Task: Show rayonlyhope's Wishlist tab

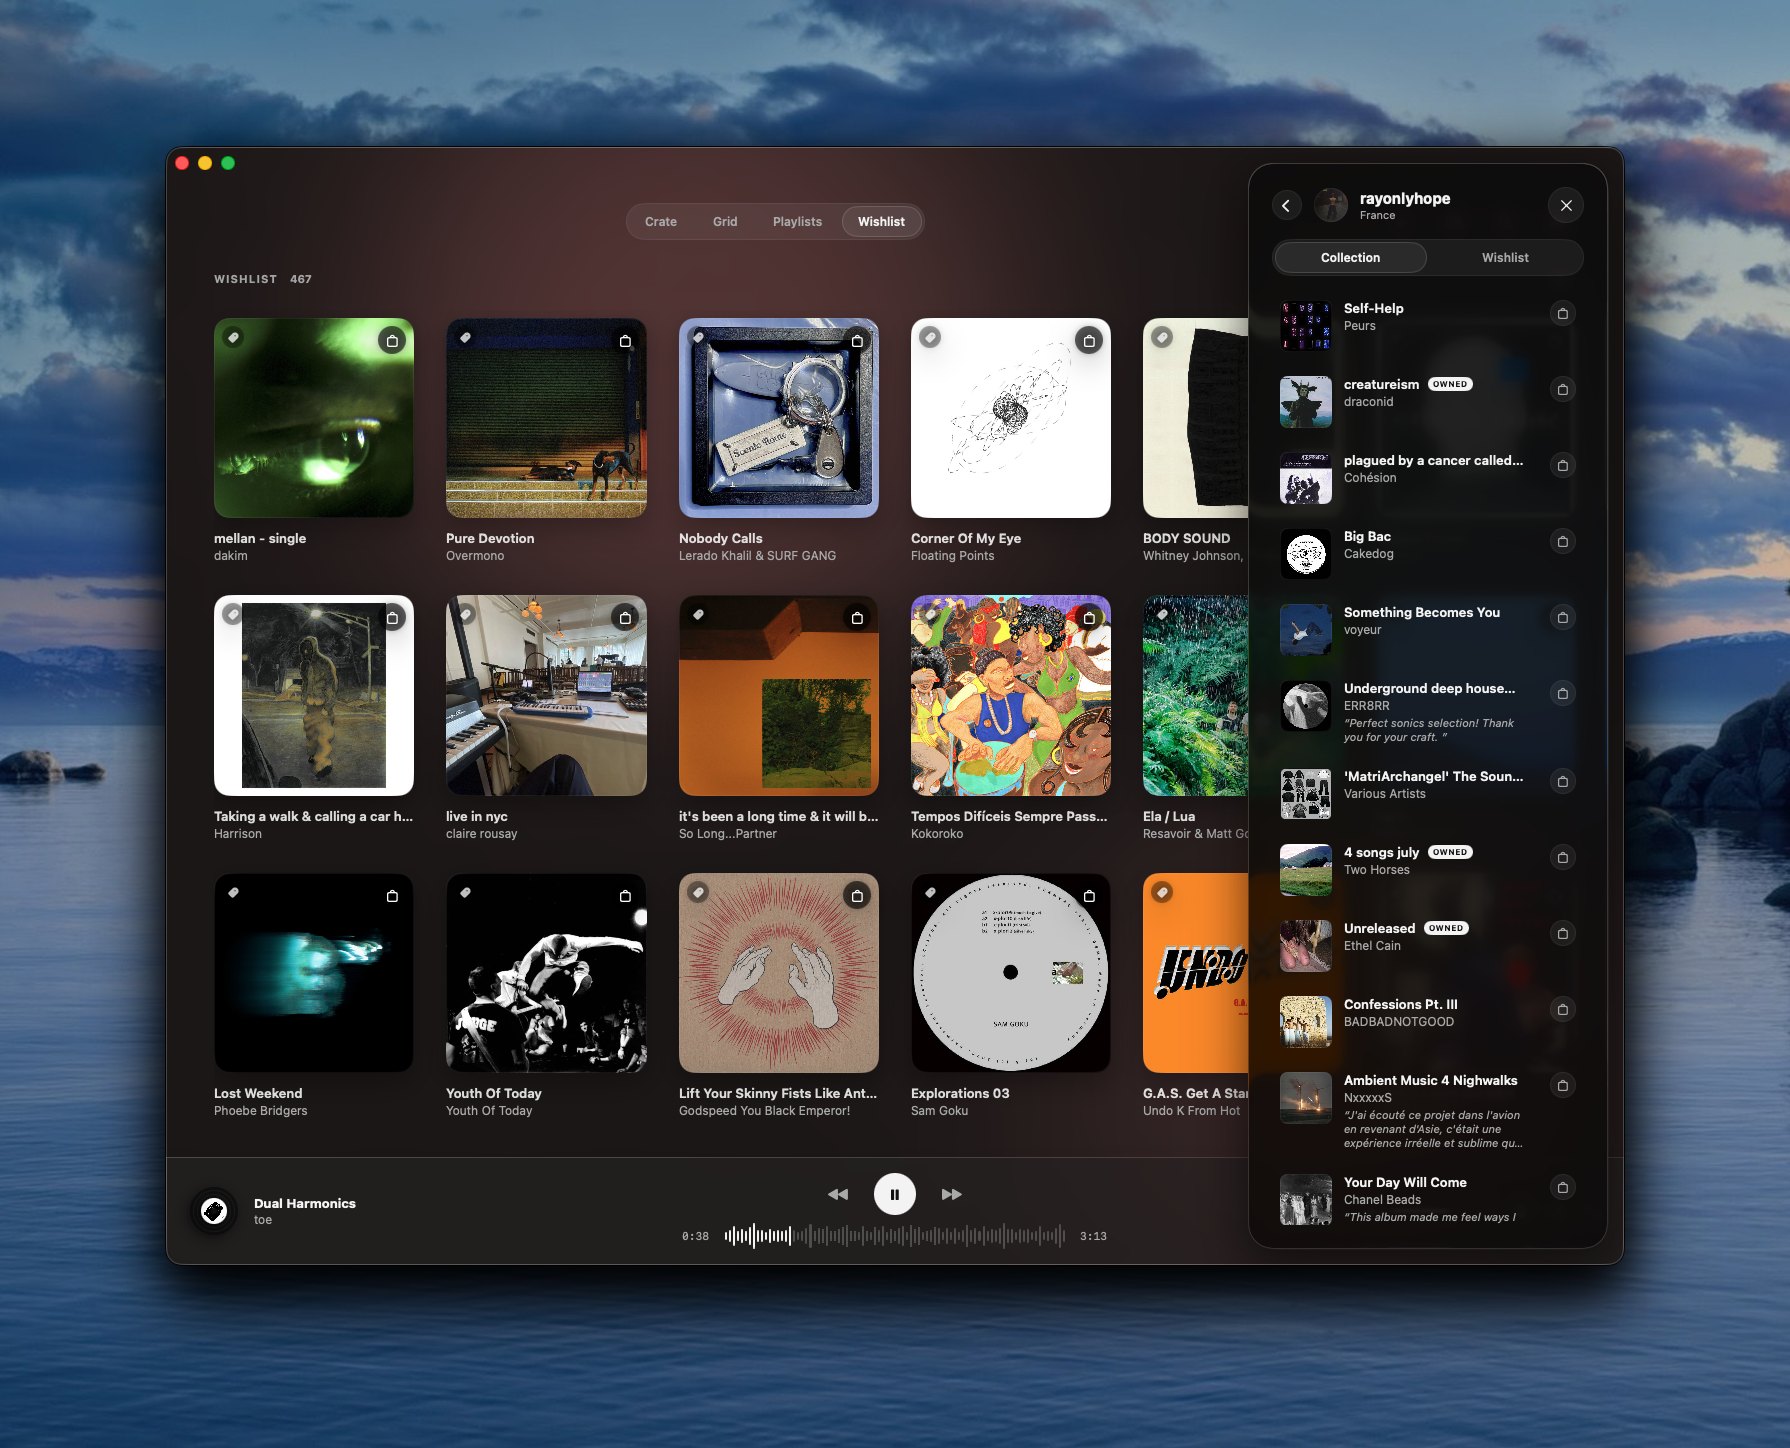Action: point(1505,257)
